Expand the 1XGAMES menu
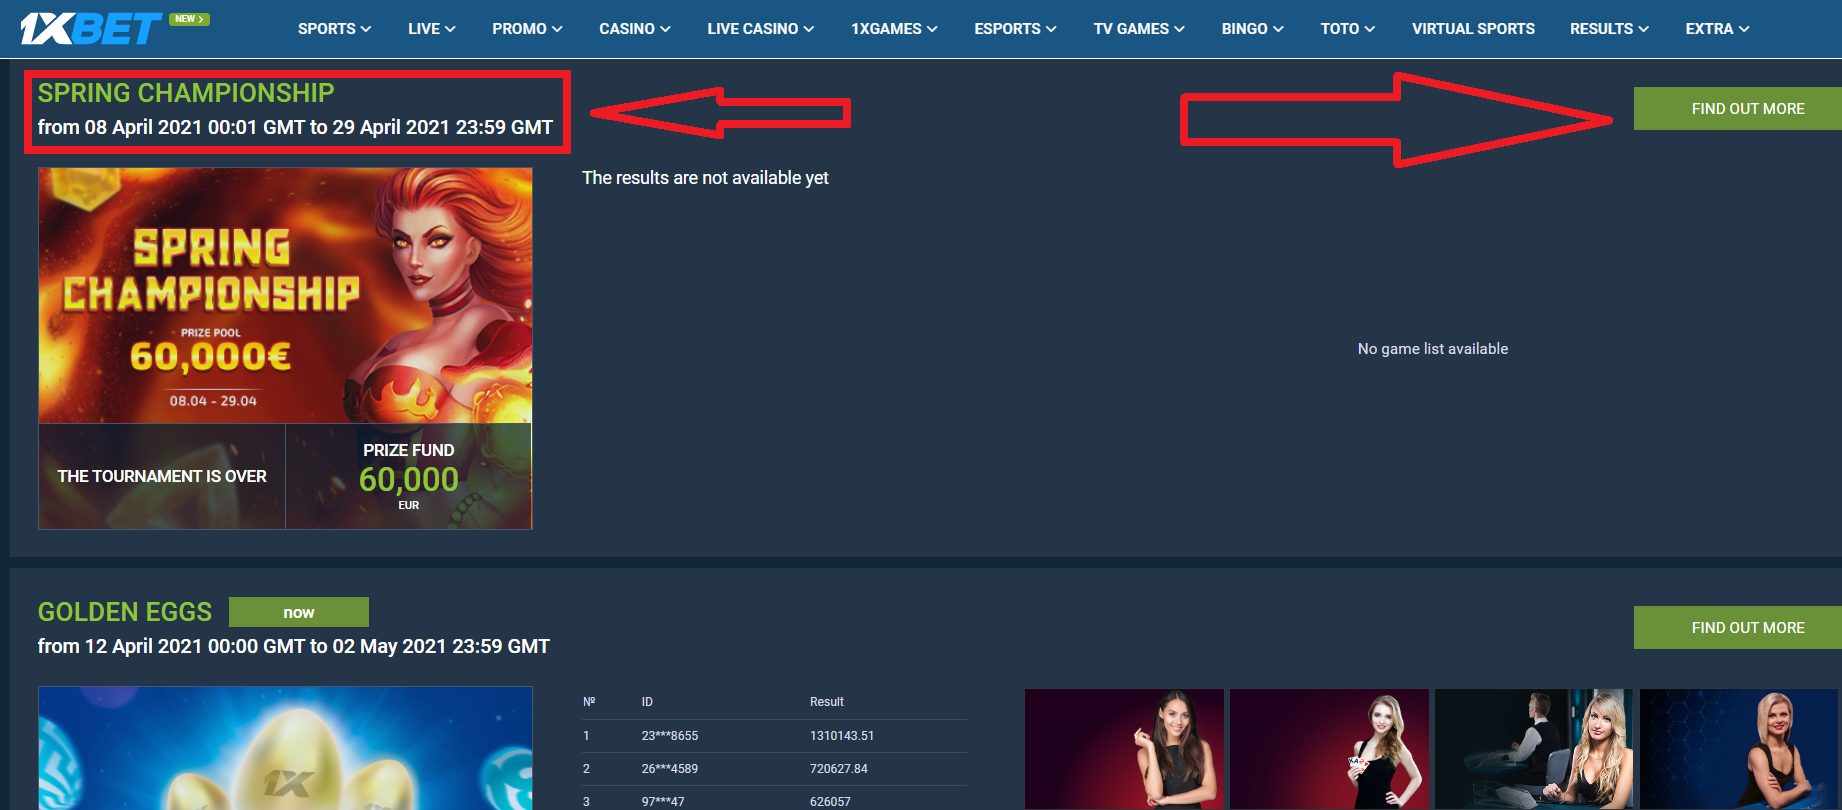Viewport: 1842px width, 810px height. click(x=894, y=29)
